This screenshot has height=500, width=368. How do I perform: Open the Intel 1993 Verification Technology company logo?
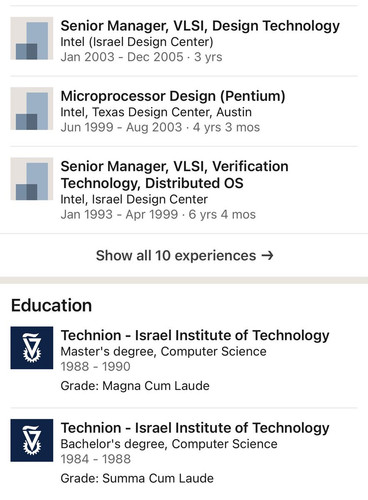pyautogui.click(x=32, y=179)
